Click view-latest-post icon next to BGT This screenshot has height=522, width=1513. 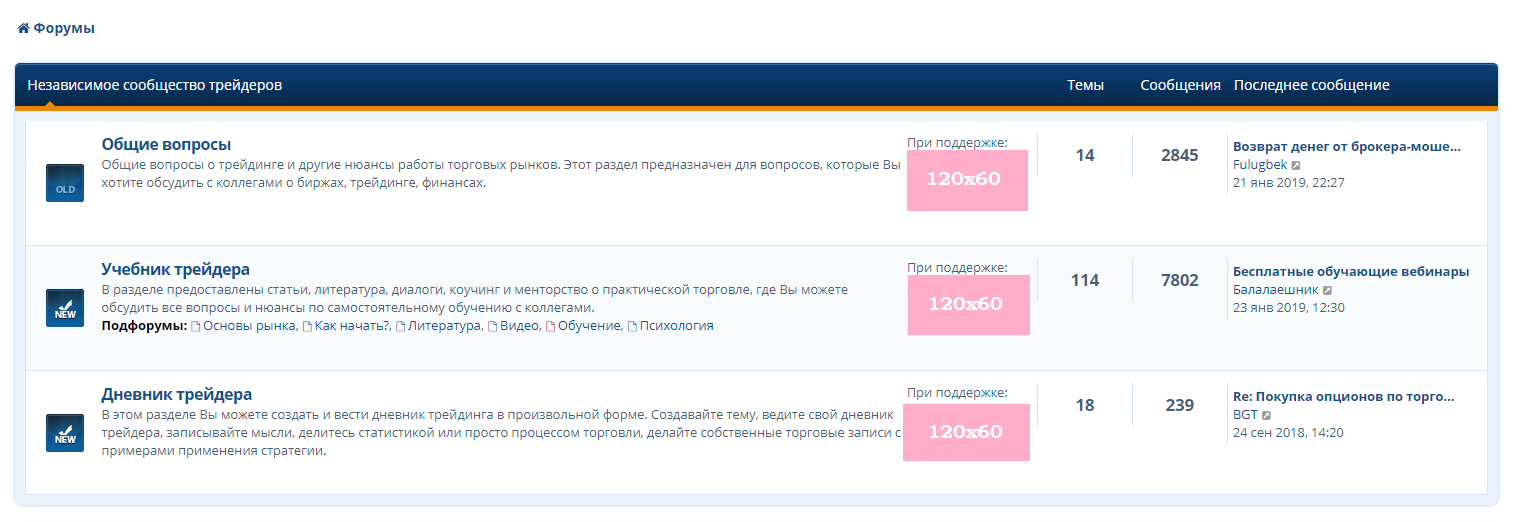(x=1267, y=415)
